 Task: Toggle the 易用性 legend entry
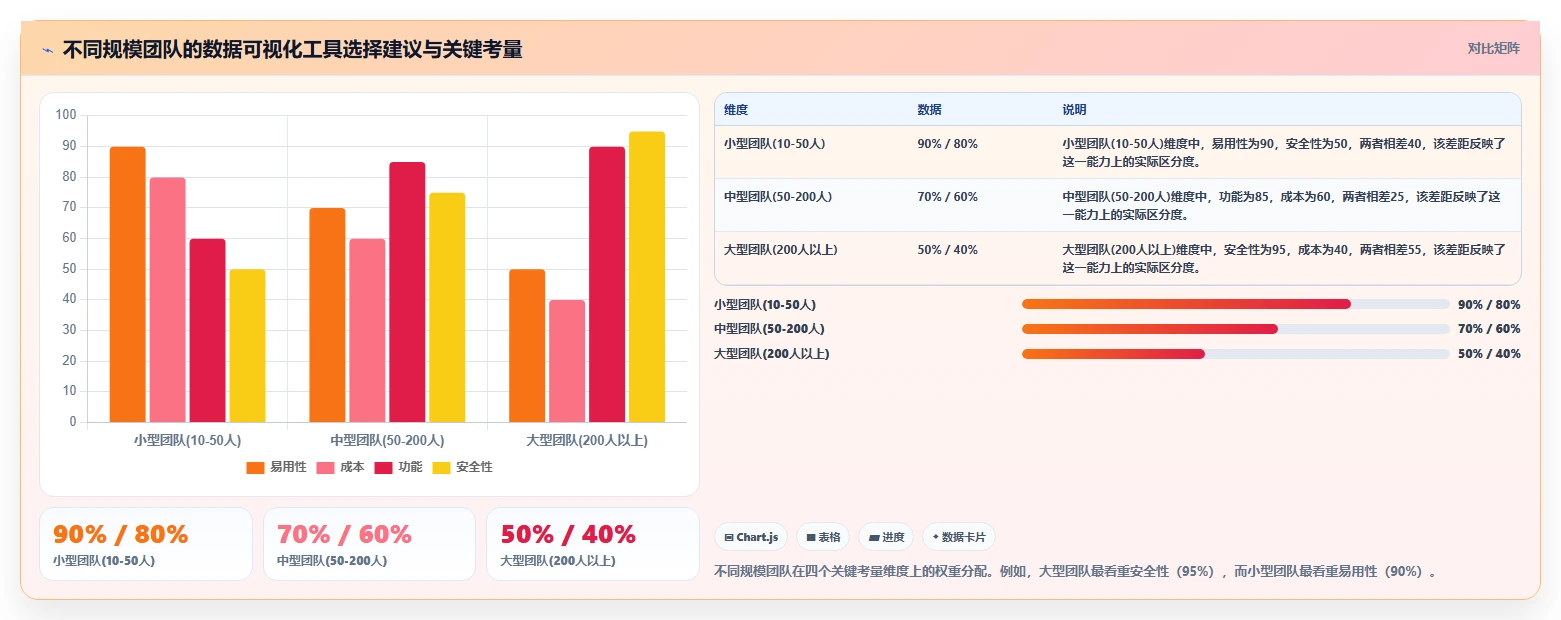tap(276, 467)
